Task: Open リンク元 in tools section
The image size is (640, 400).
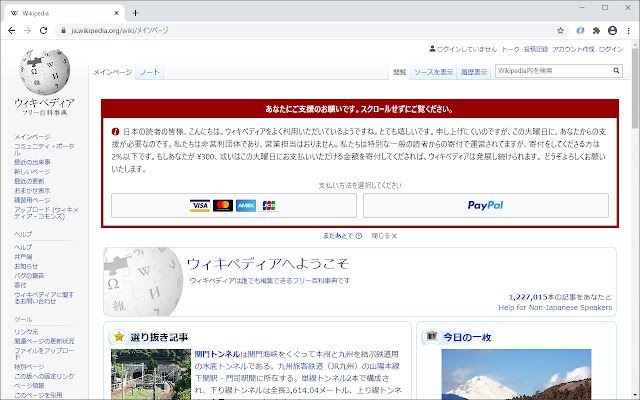Action: 26,332
